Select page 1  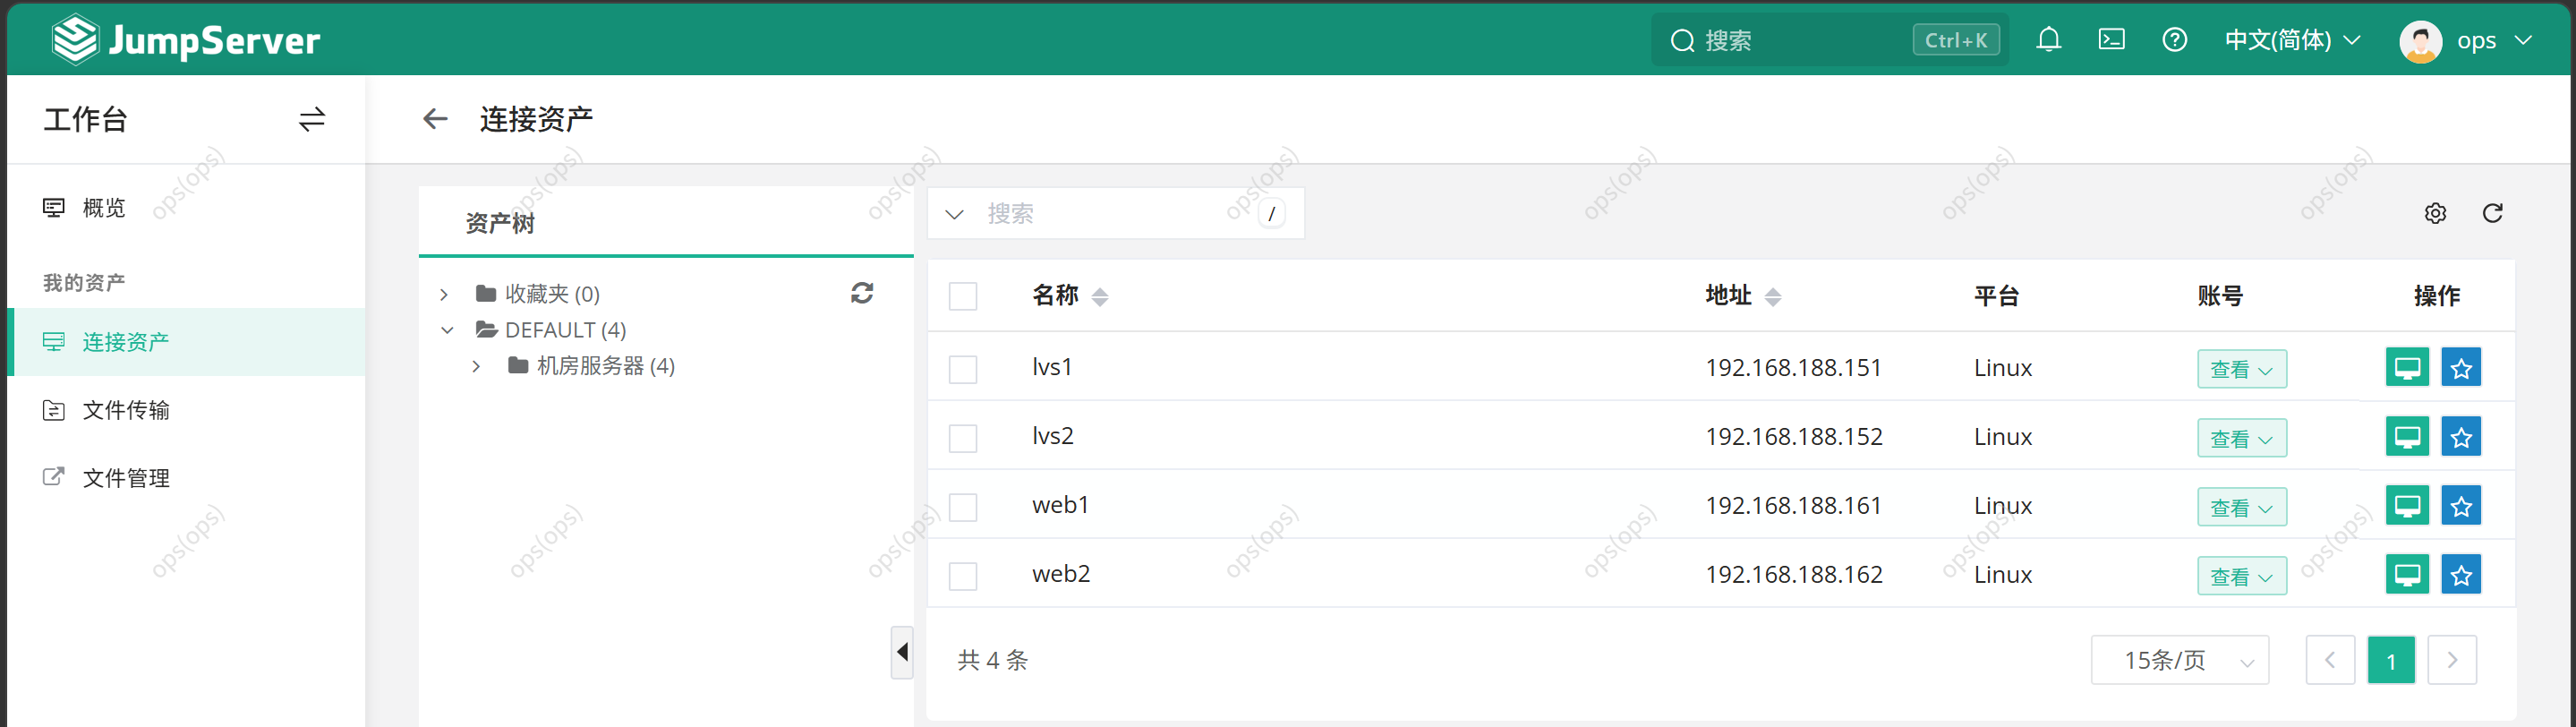point(2391,660)
